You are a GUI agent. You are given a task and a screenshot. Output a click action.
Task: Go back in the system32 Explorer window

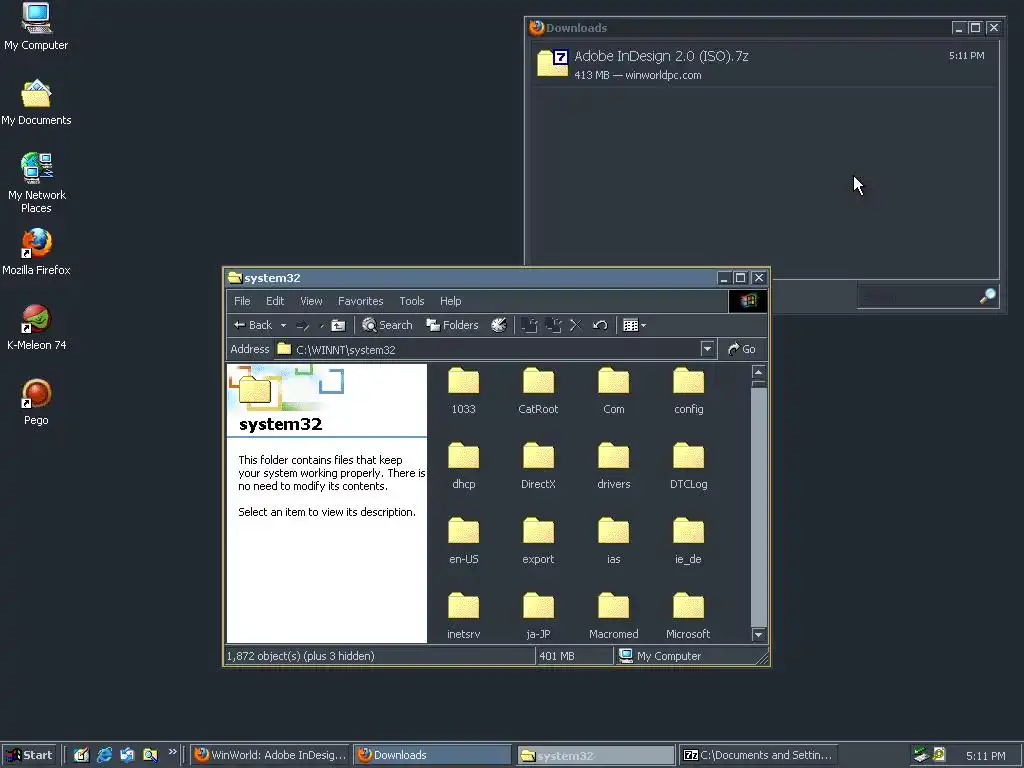coord(253,325)
